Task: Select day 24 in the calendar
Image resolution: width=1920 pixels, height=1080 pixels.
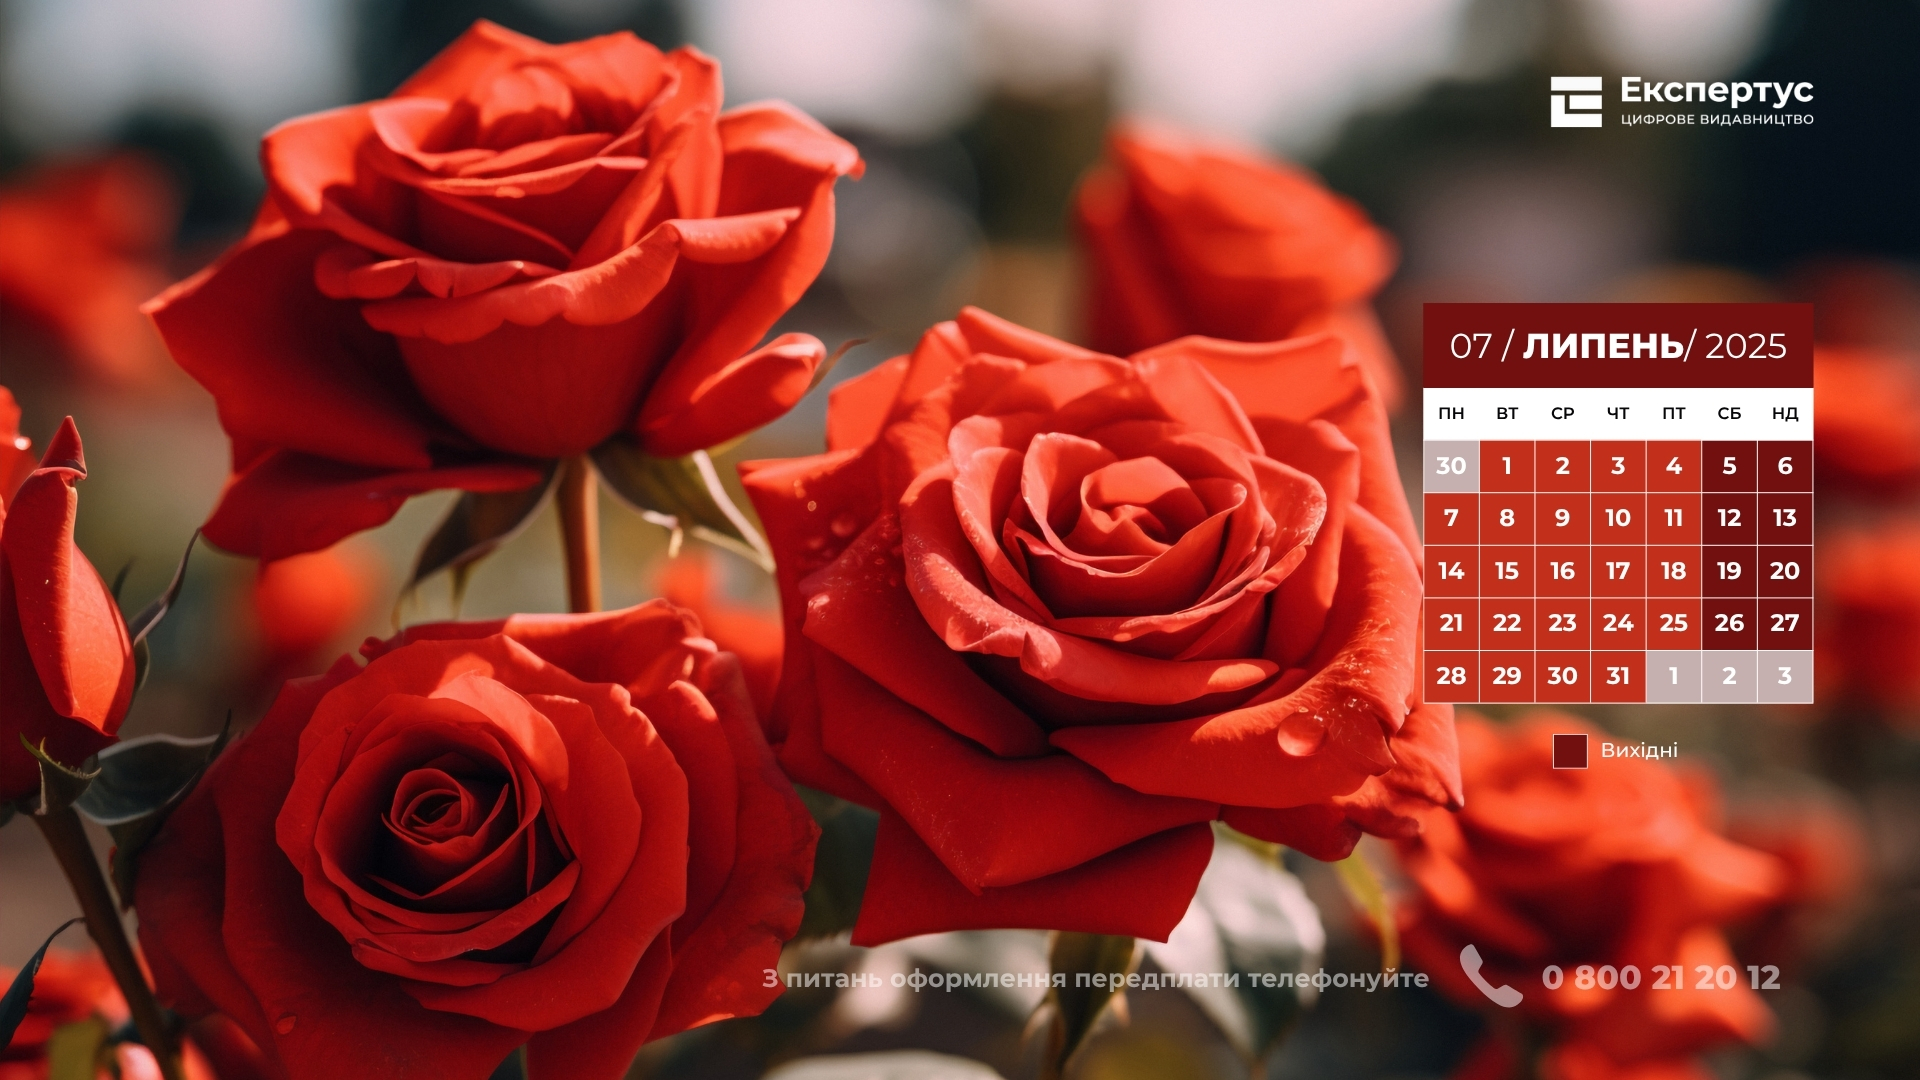Action: pos(1618,623)
